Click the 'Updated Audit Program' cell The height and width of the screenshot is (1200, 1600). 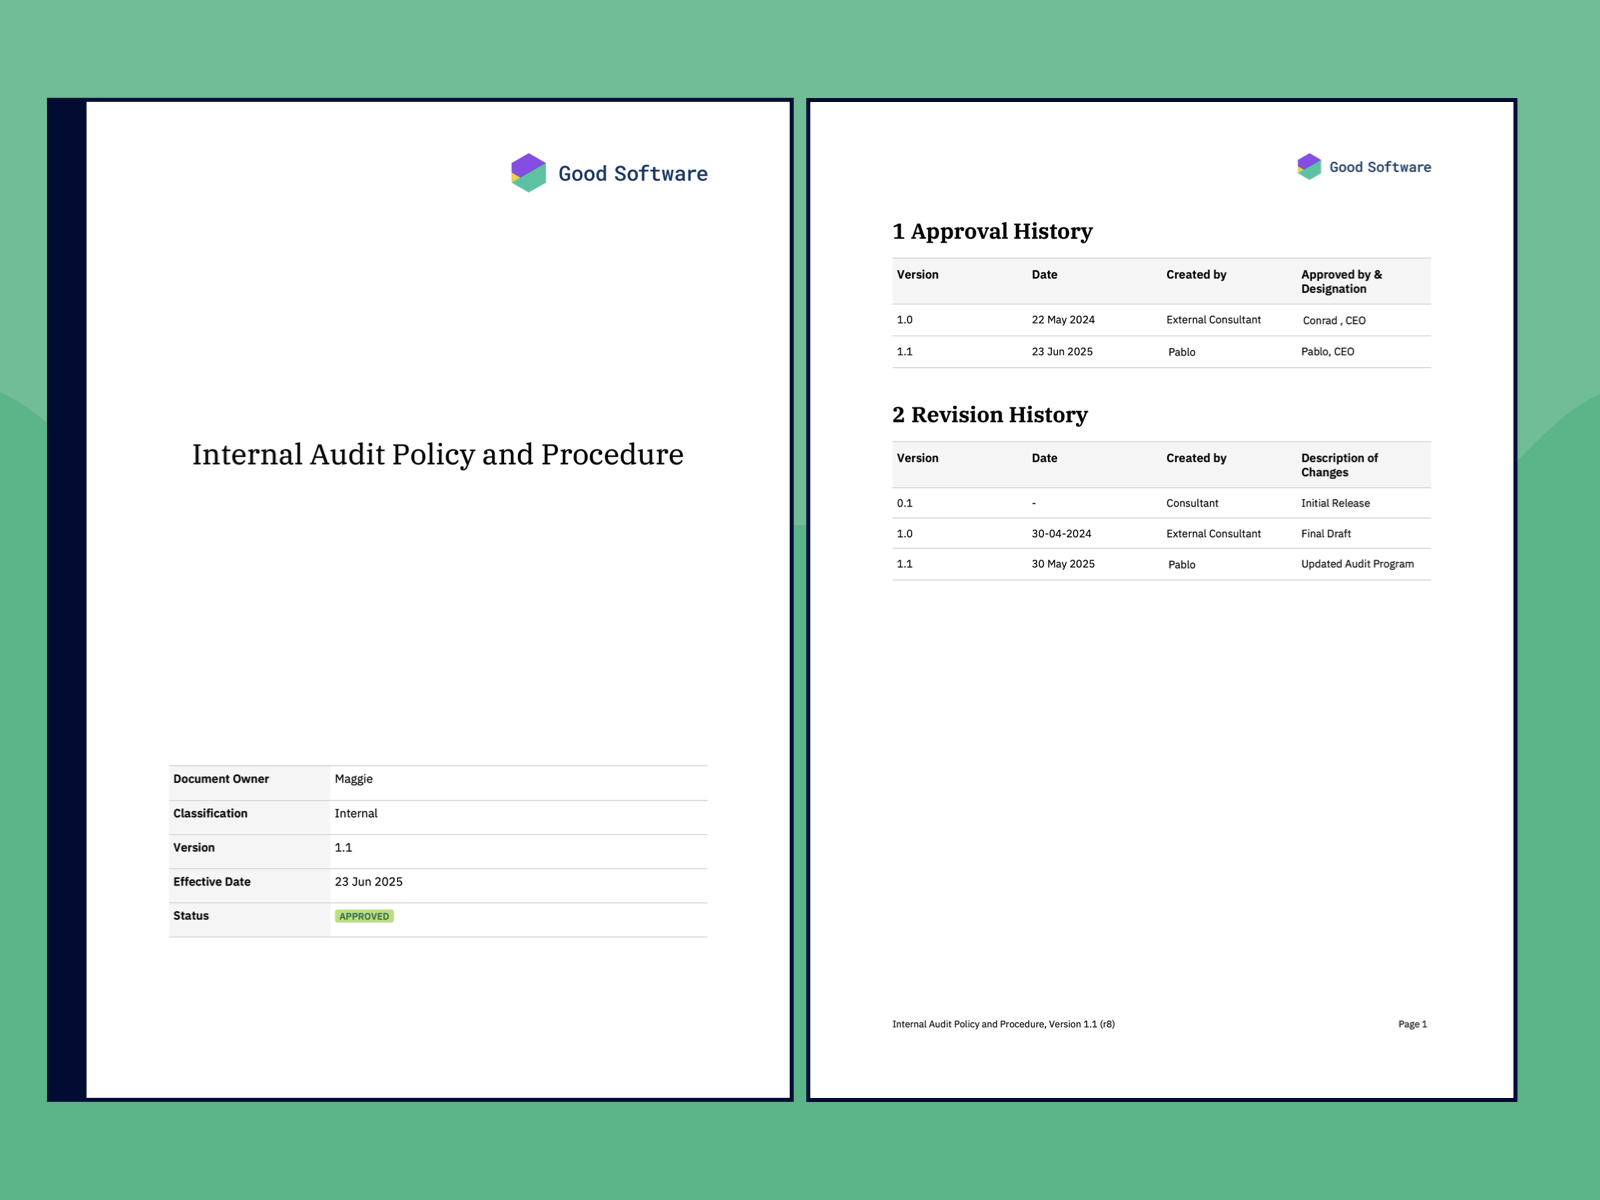pos(1358,564)
